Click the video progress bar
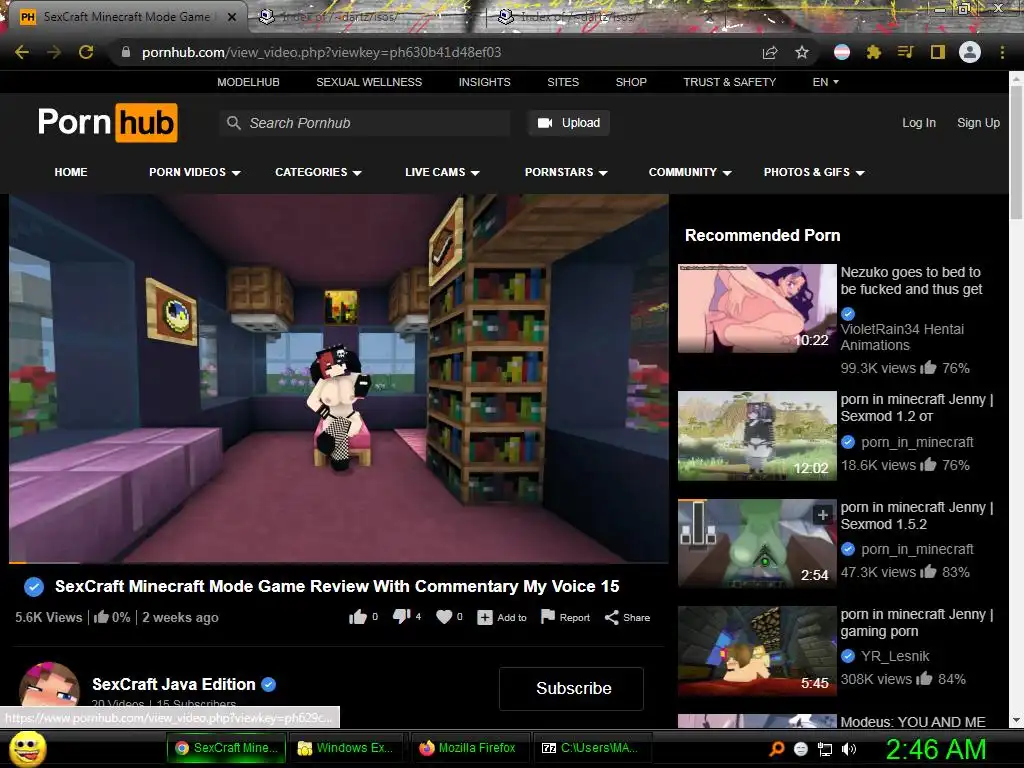 click(x=338, y=562)
